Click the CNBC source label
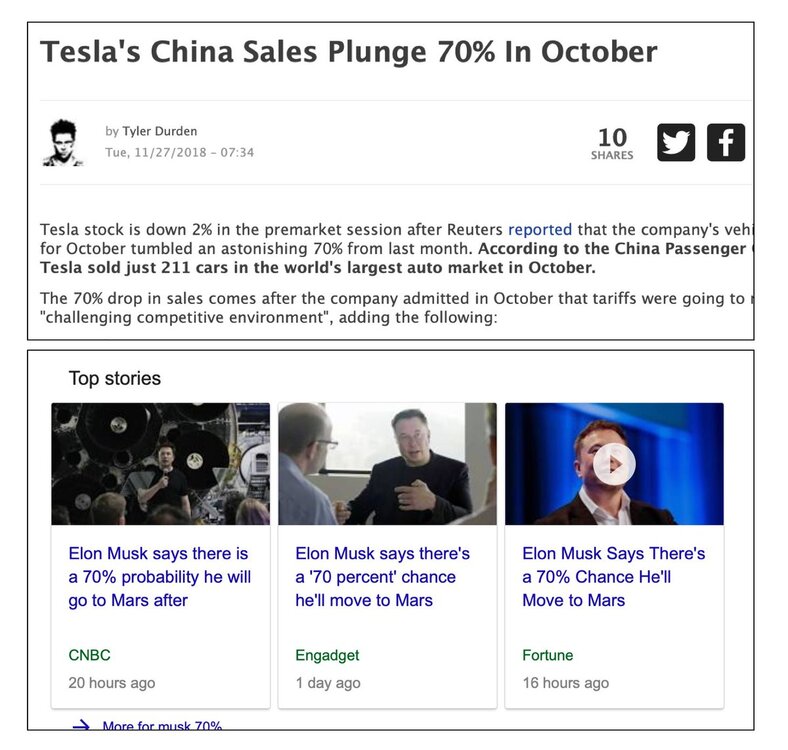Viewport: 788px width, 750px height. [x=89, y=656]
